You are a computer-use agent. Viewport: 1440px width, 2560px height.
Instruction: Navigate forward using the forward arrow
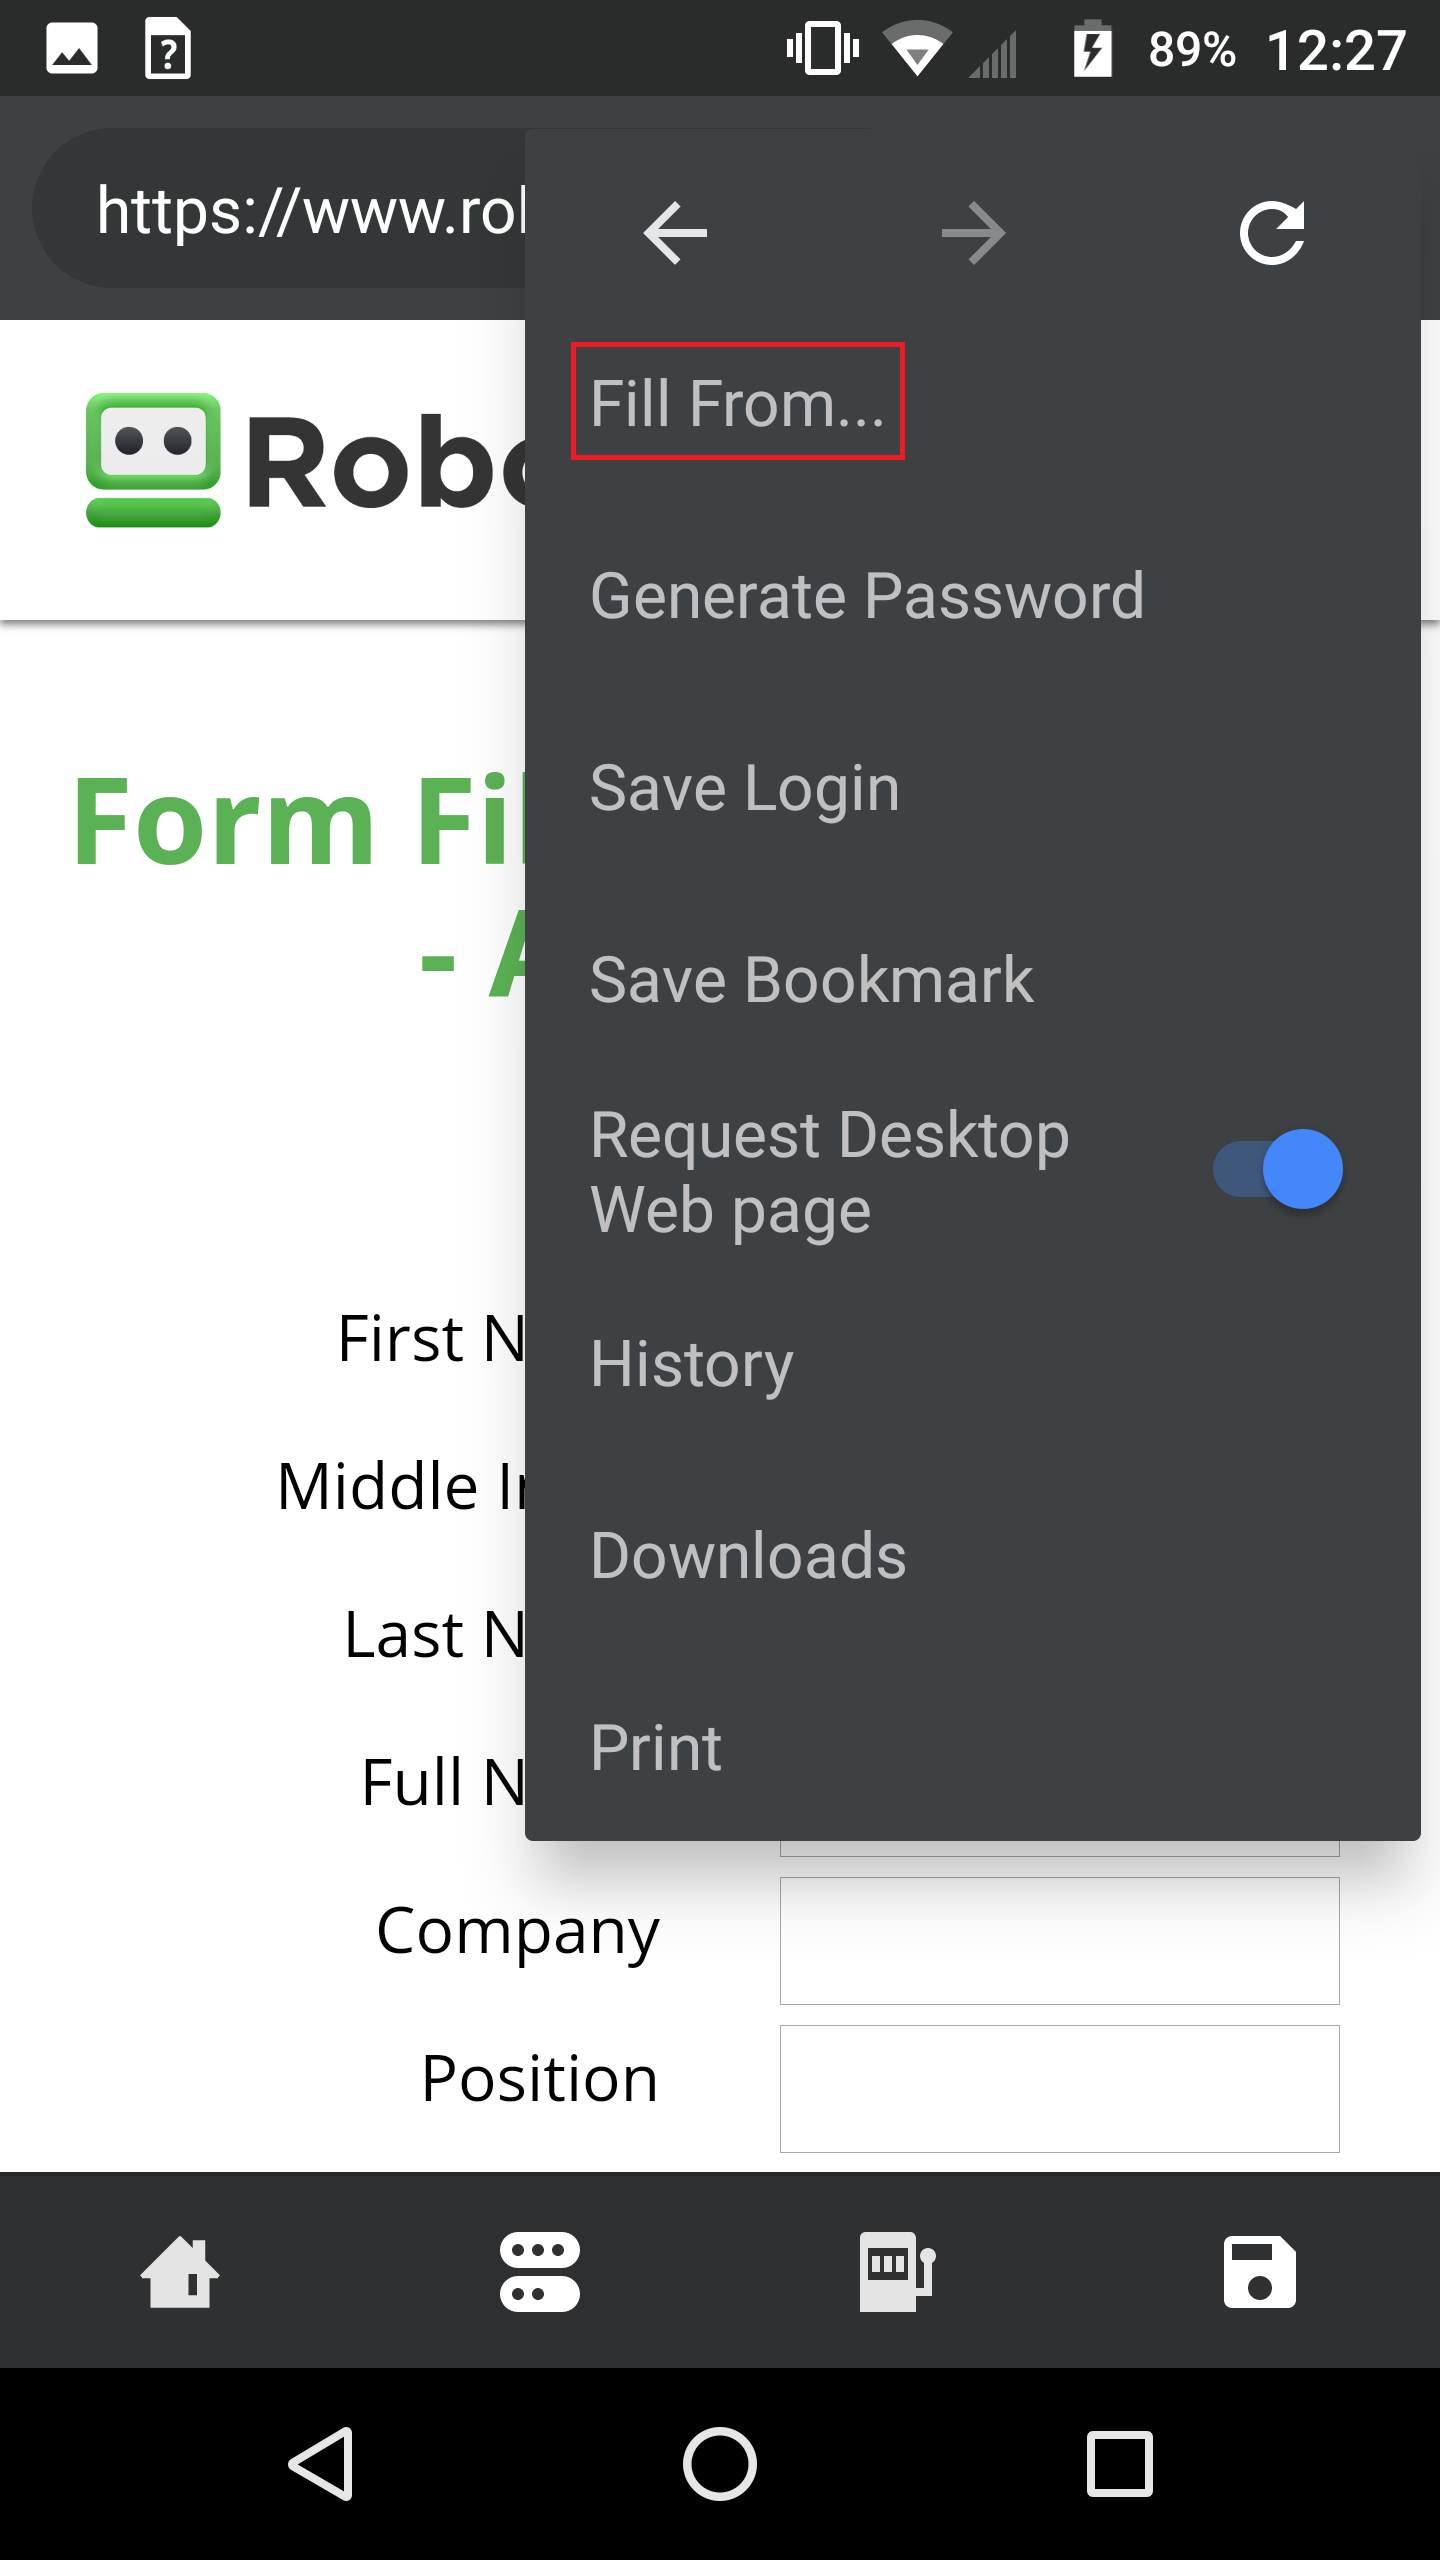[x=973, y=232]
